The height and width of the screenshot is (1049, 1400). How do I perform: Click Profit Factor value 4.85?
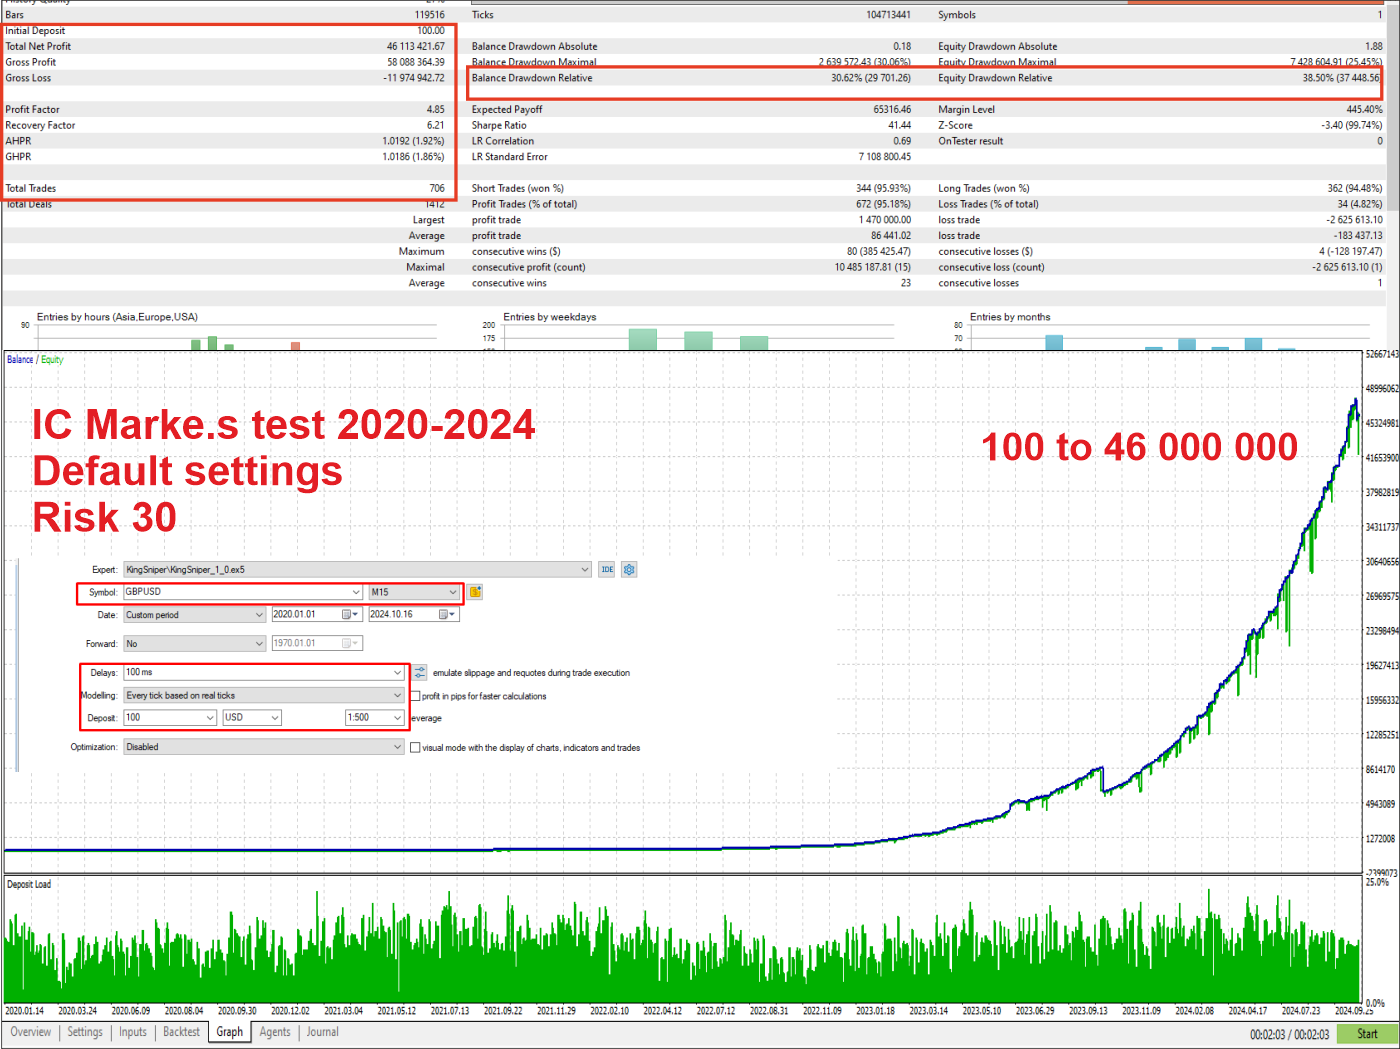(x=436, y=109)
